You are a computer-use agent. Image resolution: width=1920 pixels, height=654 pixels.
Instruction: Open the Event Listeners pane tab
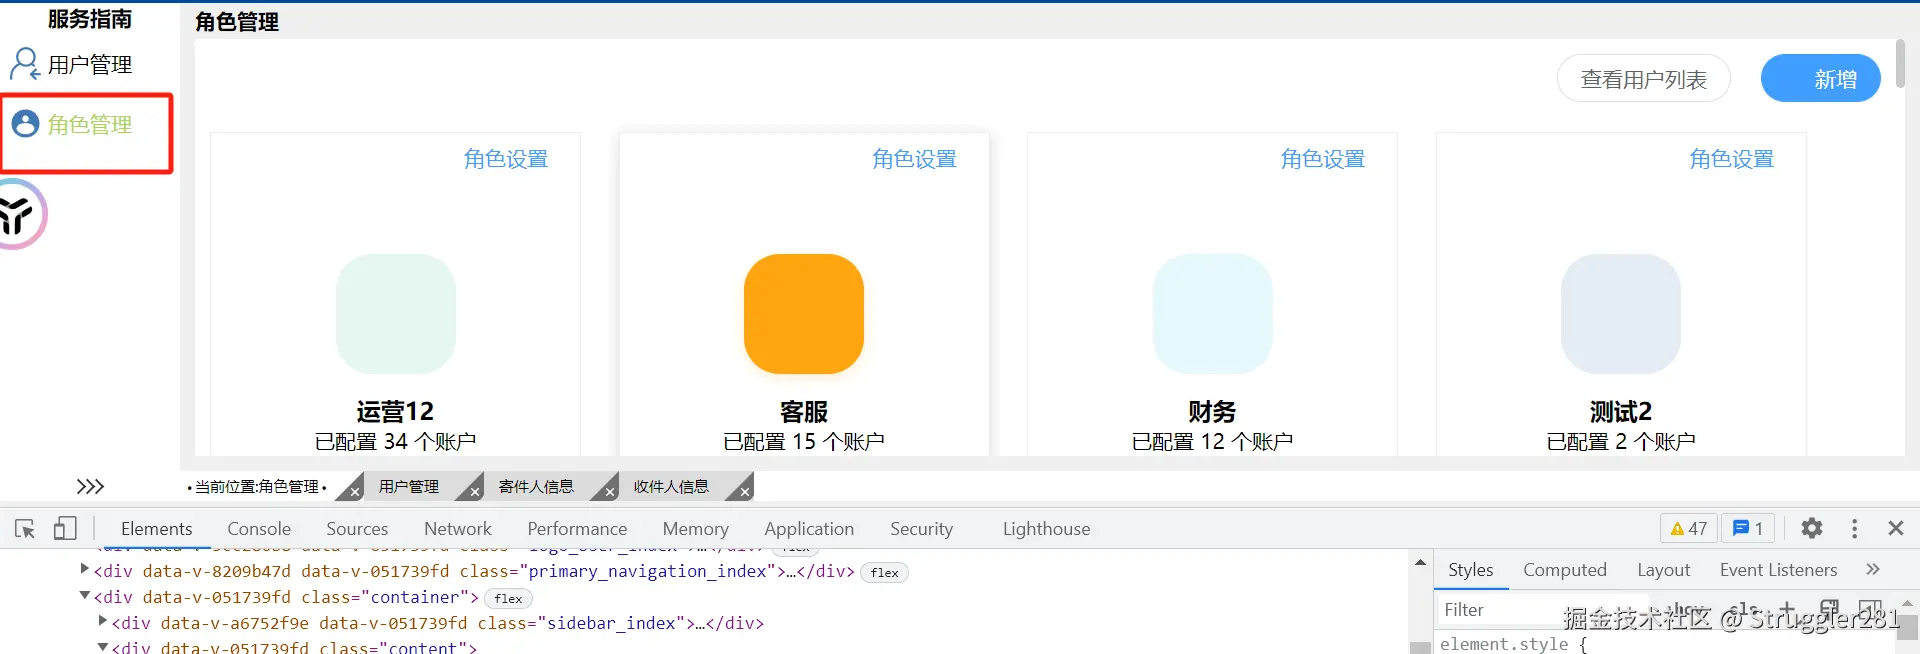coord(1778,569)
